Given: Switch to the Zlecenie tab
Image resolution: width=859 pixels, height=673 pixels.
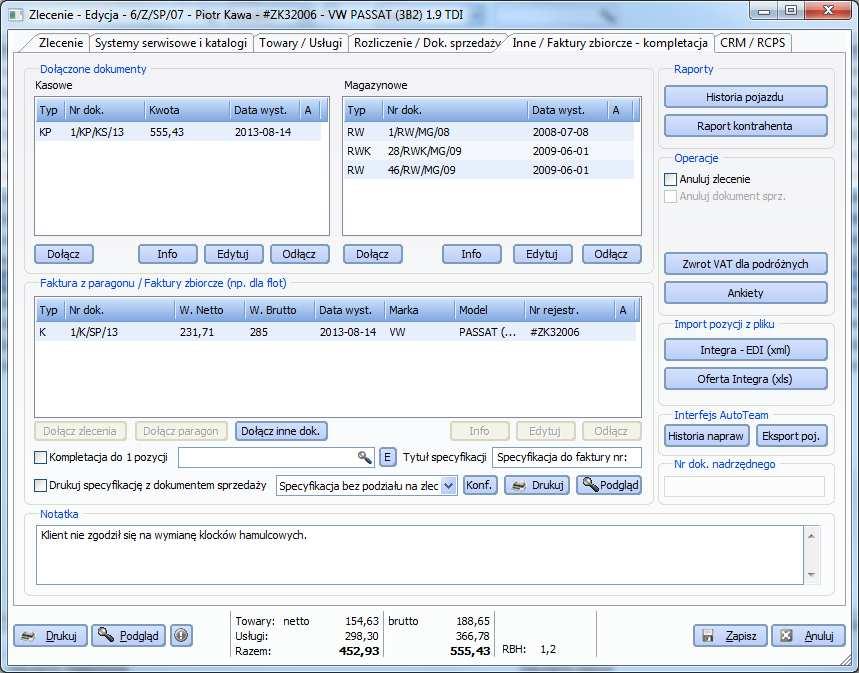Looking at the screenshot, I should point(61,43).
